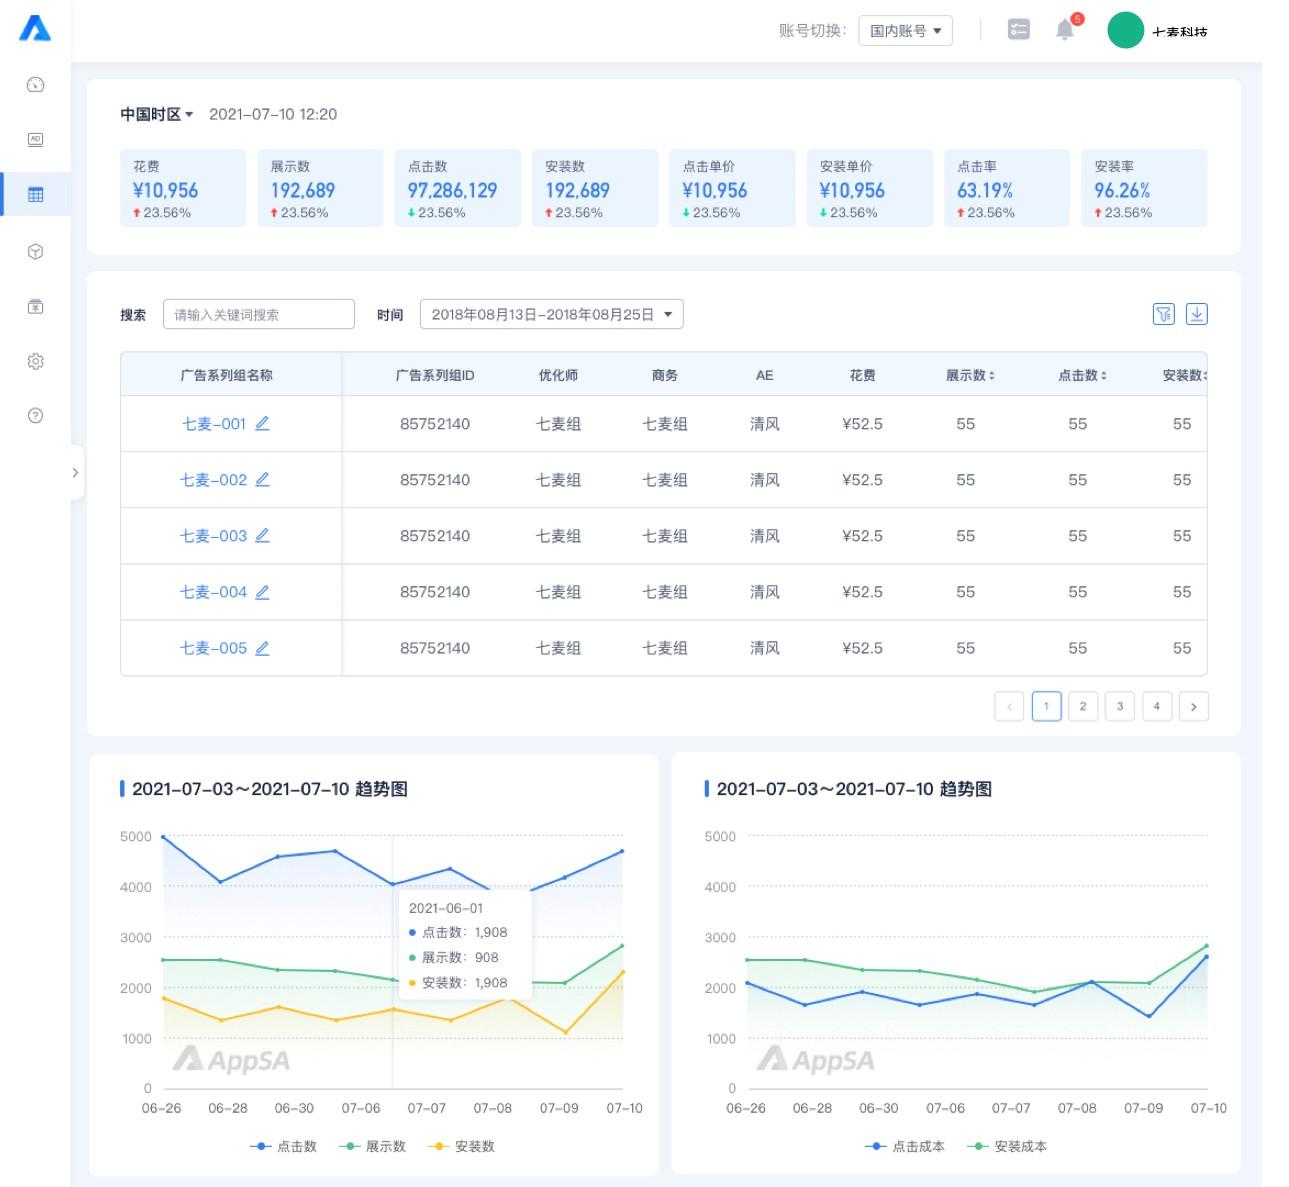Open the help question mark sidebar icon
This screenshot has height=1187, width=1289.
click(35, 415)
